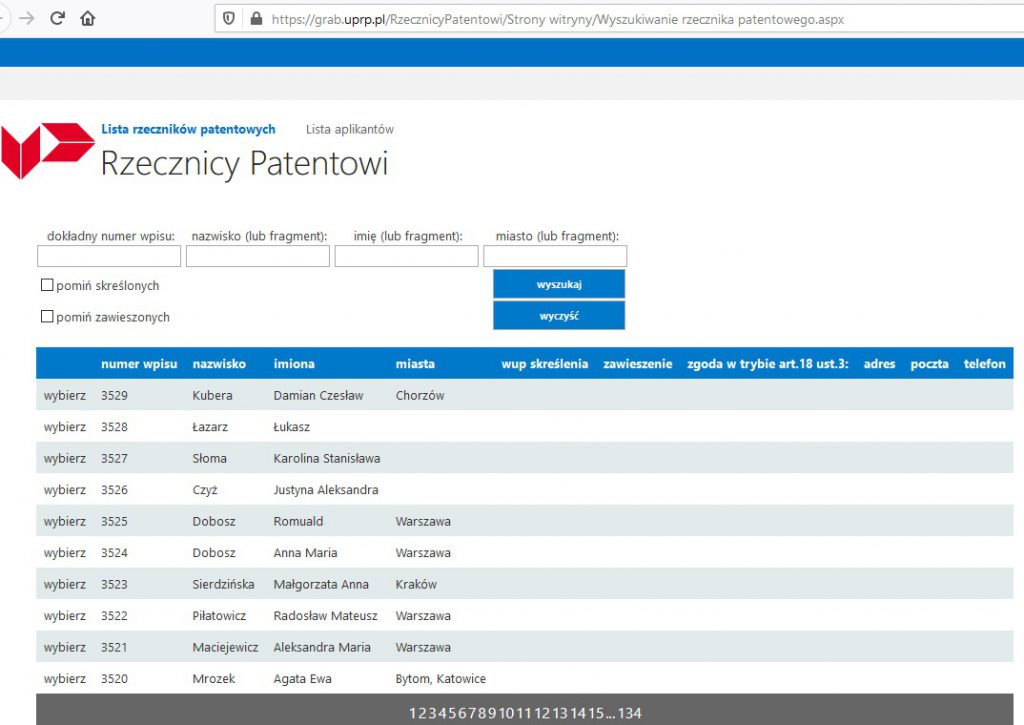The width and height of the screenshot is (1024, 725).
Task: Select wybierz for entry 3521 Maciejewicz
Action: pyautogui.click(x=65, y=647)
